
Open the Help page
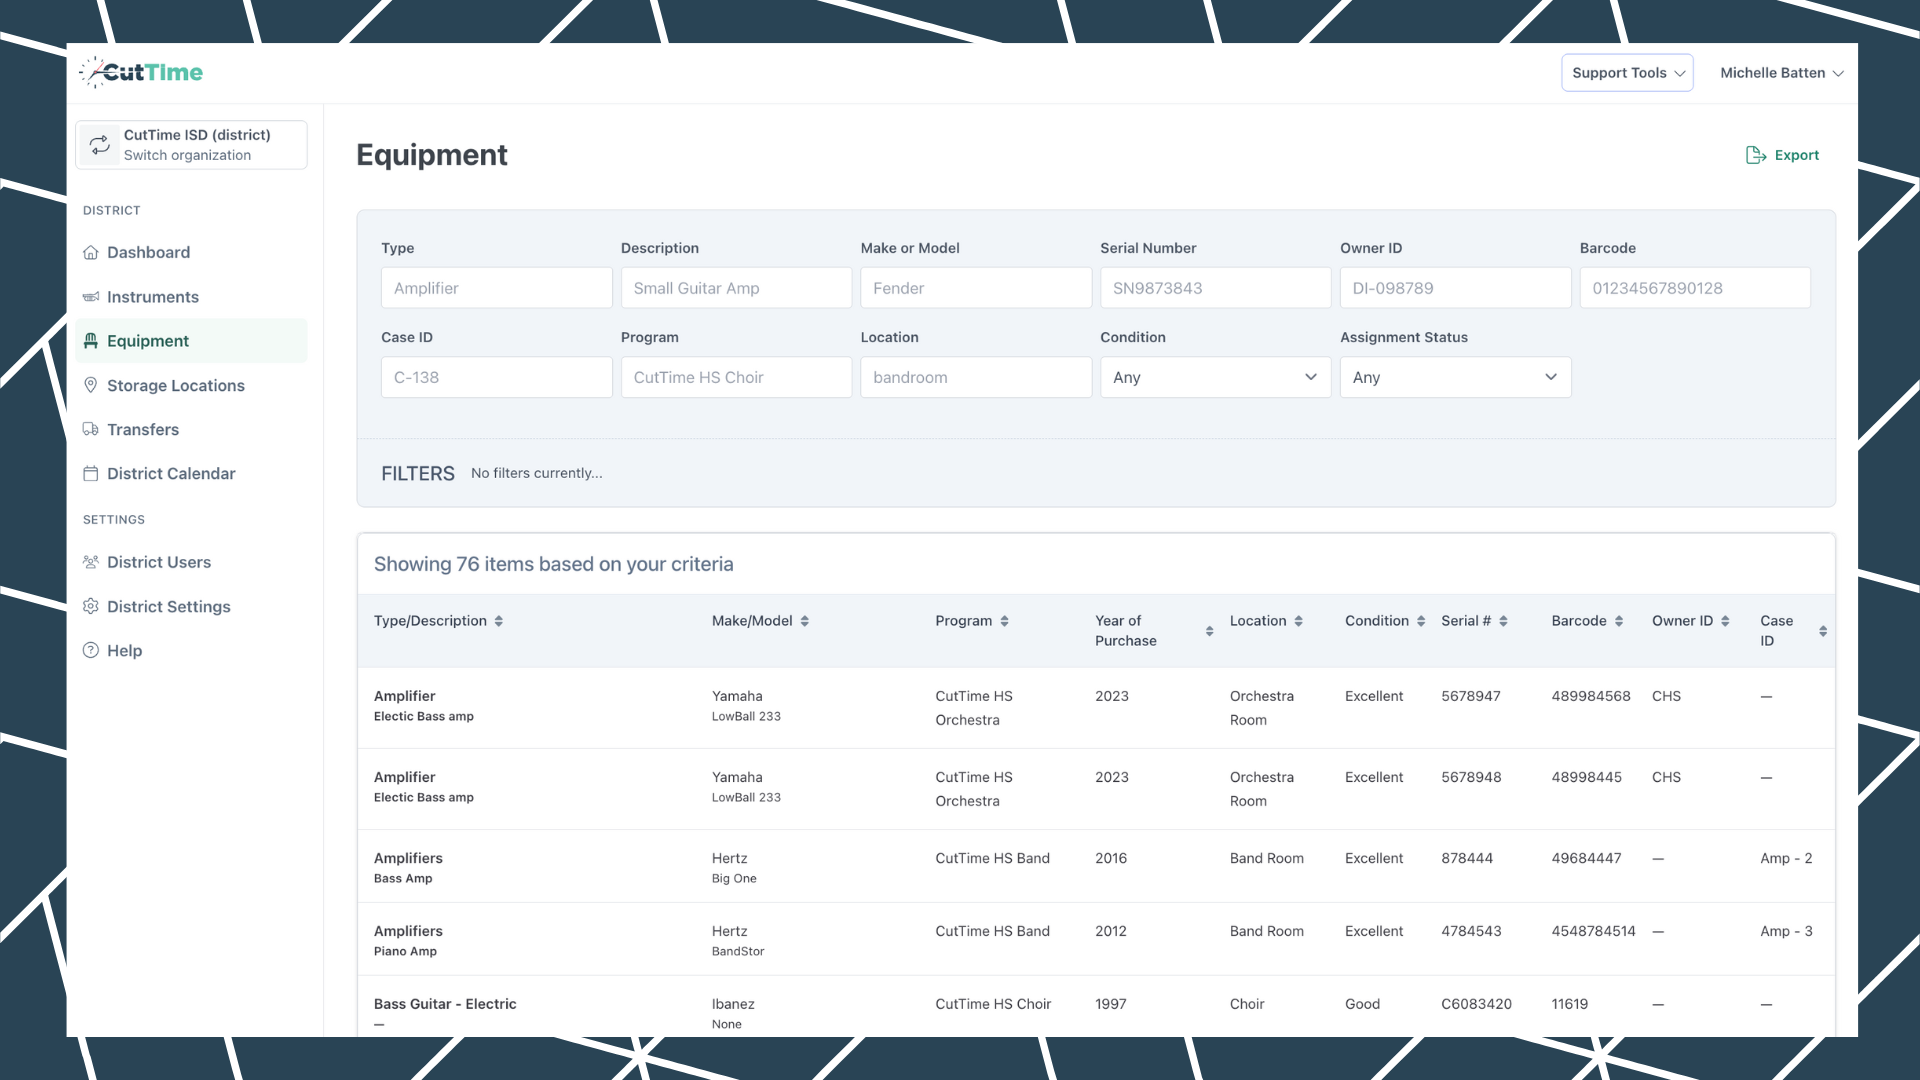(191, 650)
